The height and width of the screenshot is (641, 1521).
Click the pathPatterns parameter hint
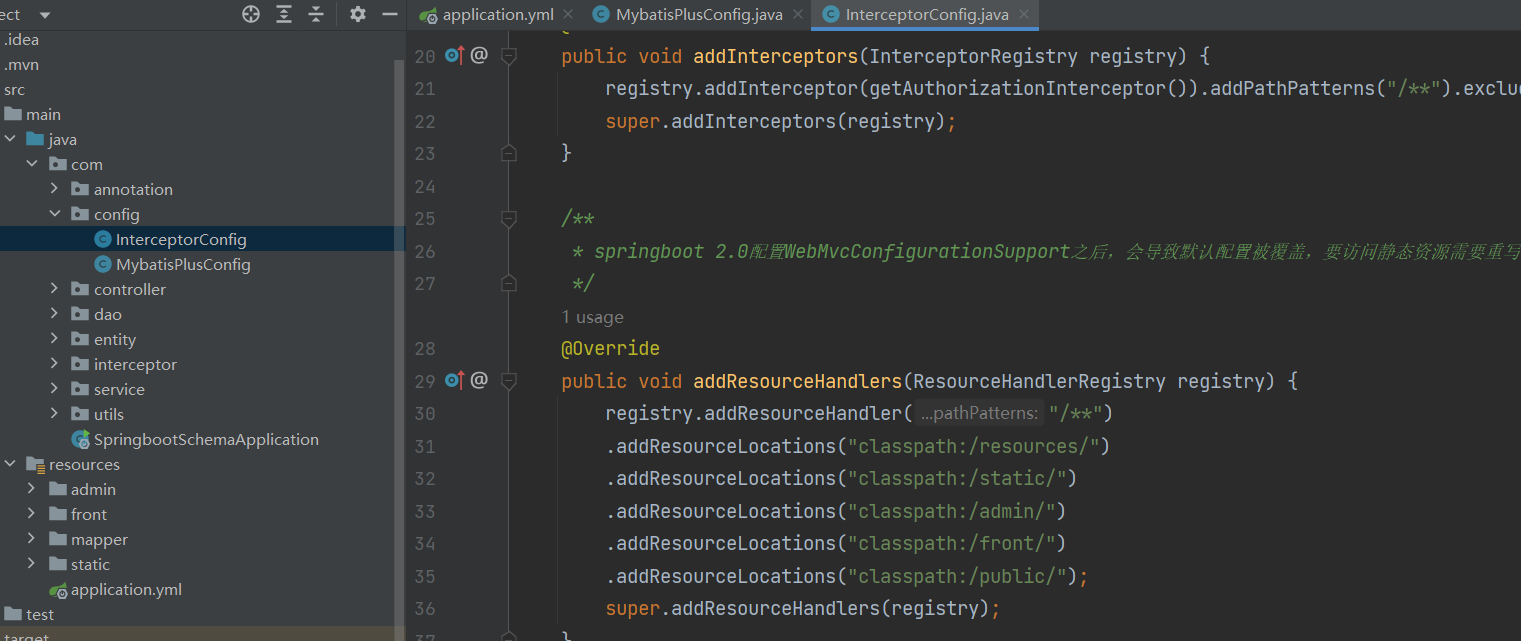(979, 413)
